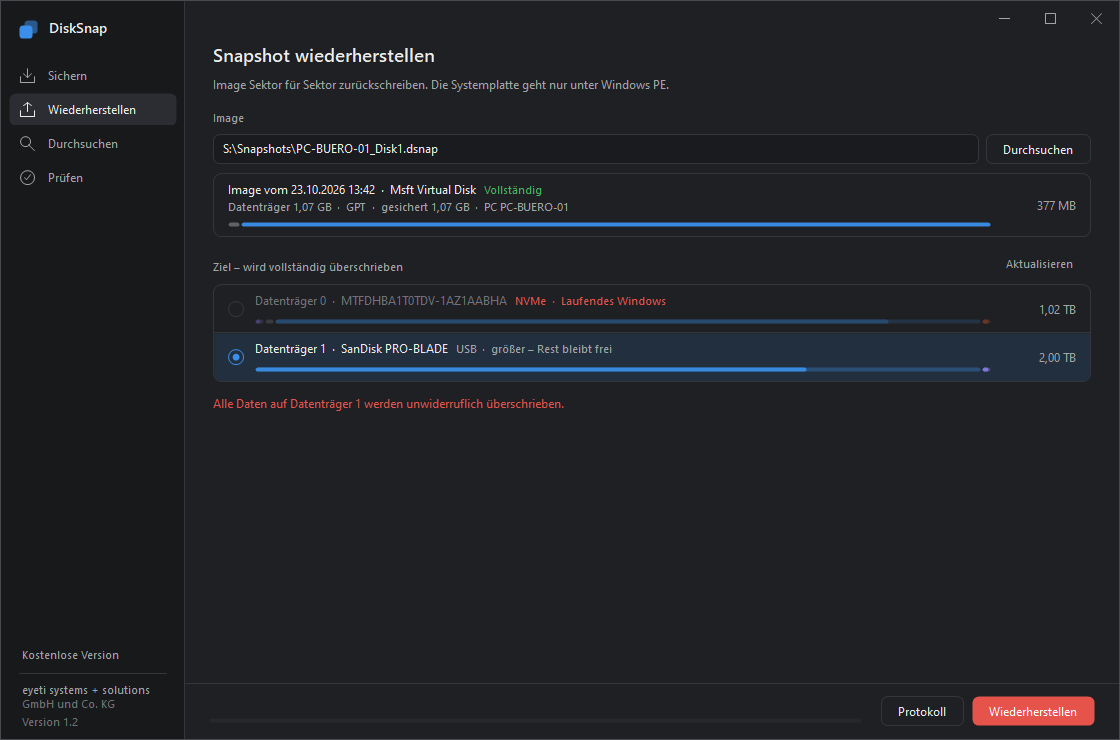
Task: Open the Sichern section
Action: coord(93,76)
